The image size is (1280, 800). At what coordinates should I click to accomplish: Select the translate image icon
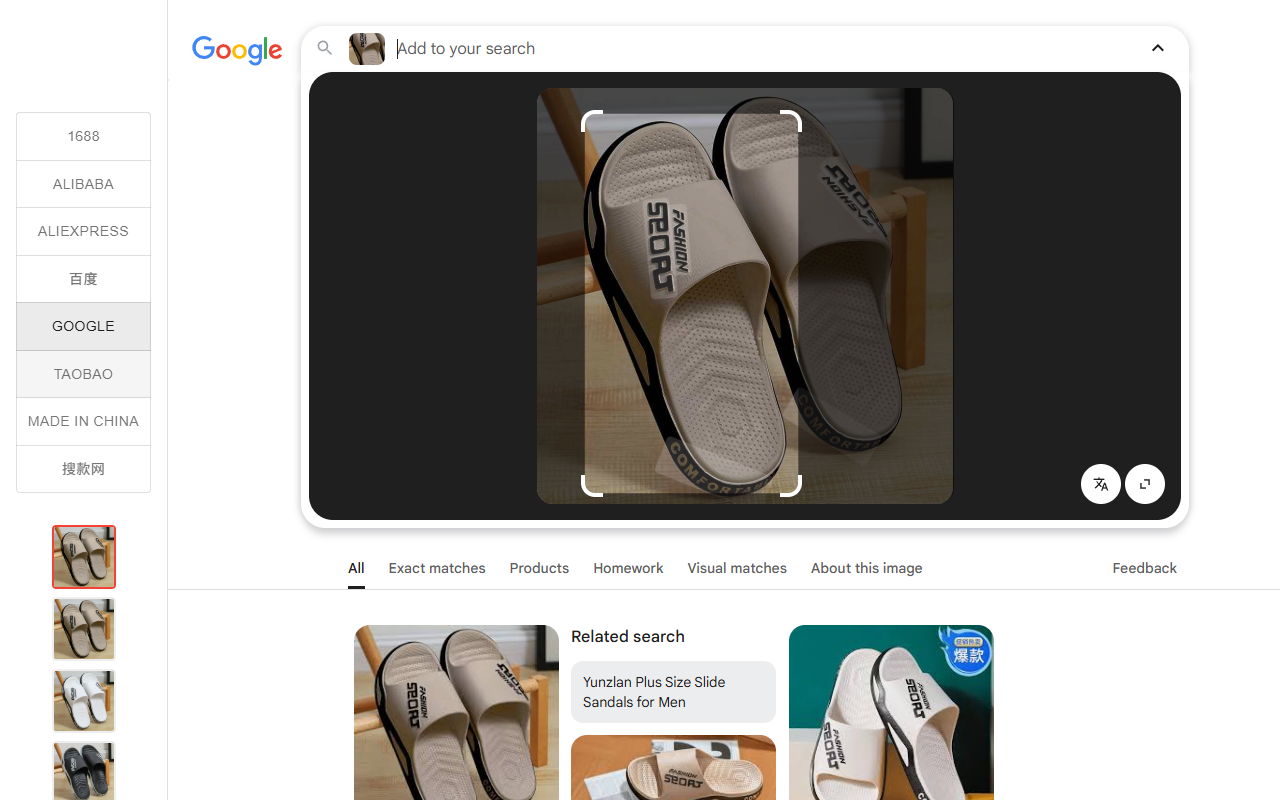pos(1100,483)
